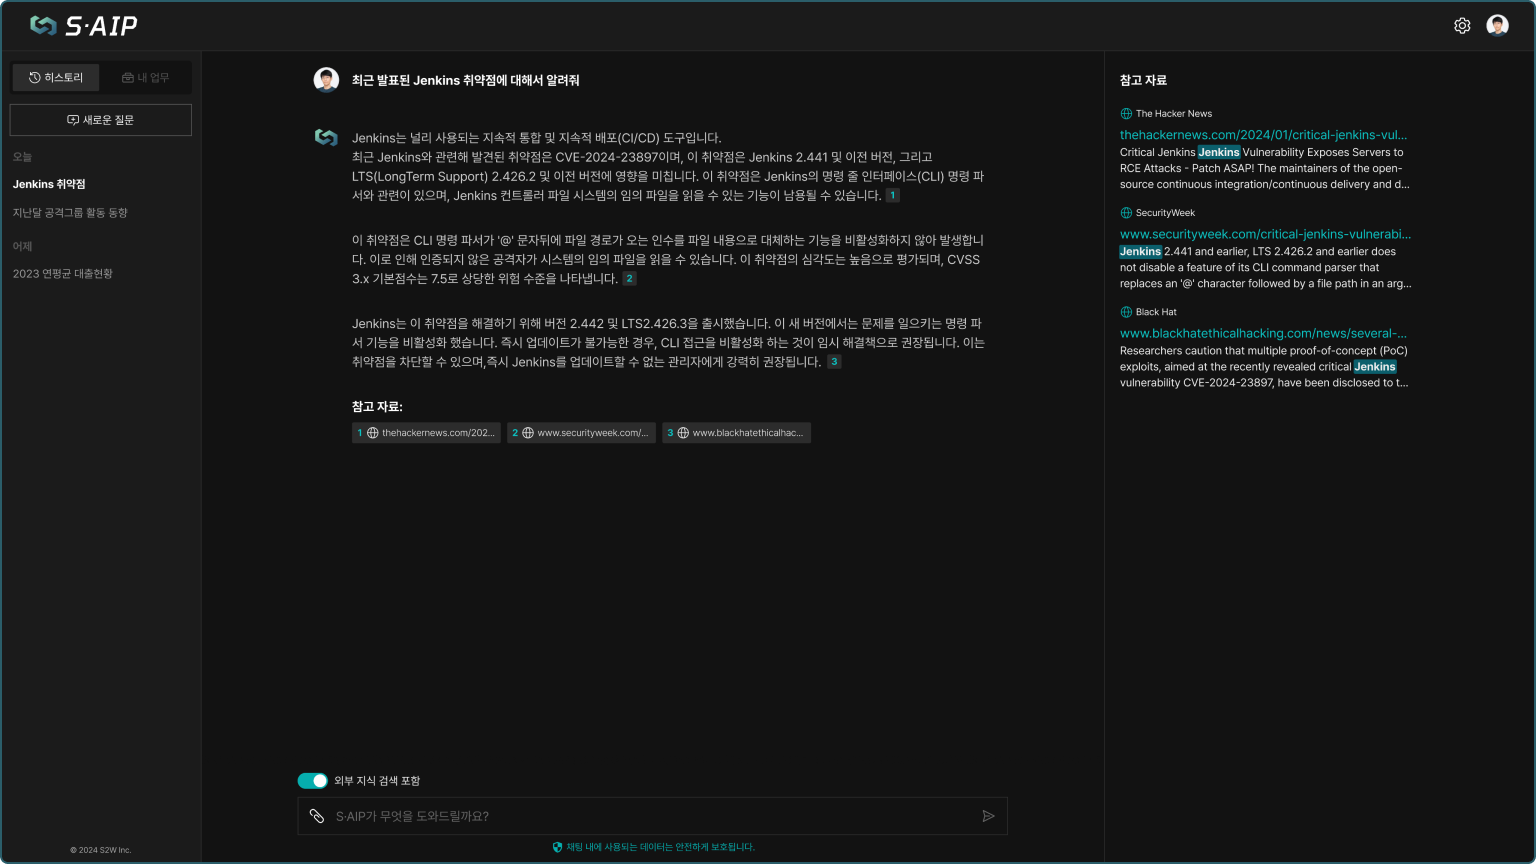Click the Black Hat source label

[x=1156, y=312]
